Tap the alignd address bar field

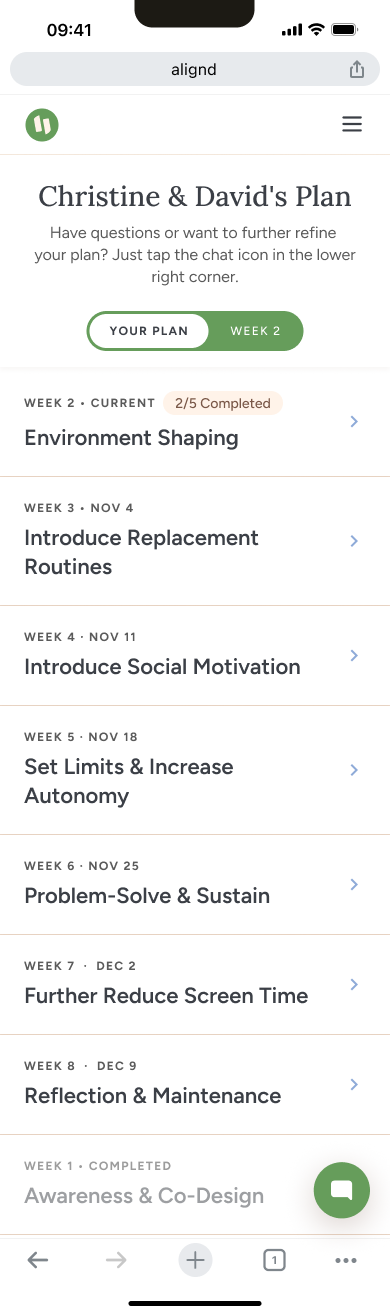195,70
